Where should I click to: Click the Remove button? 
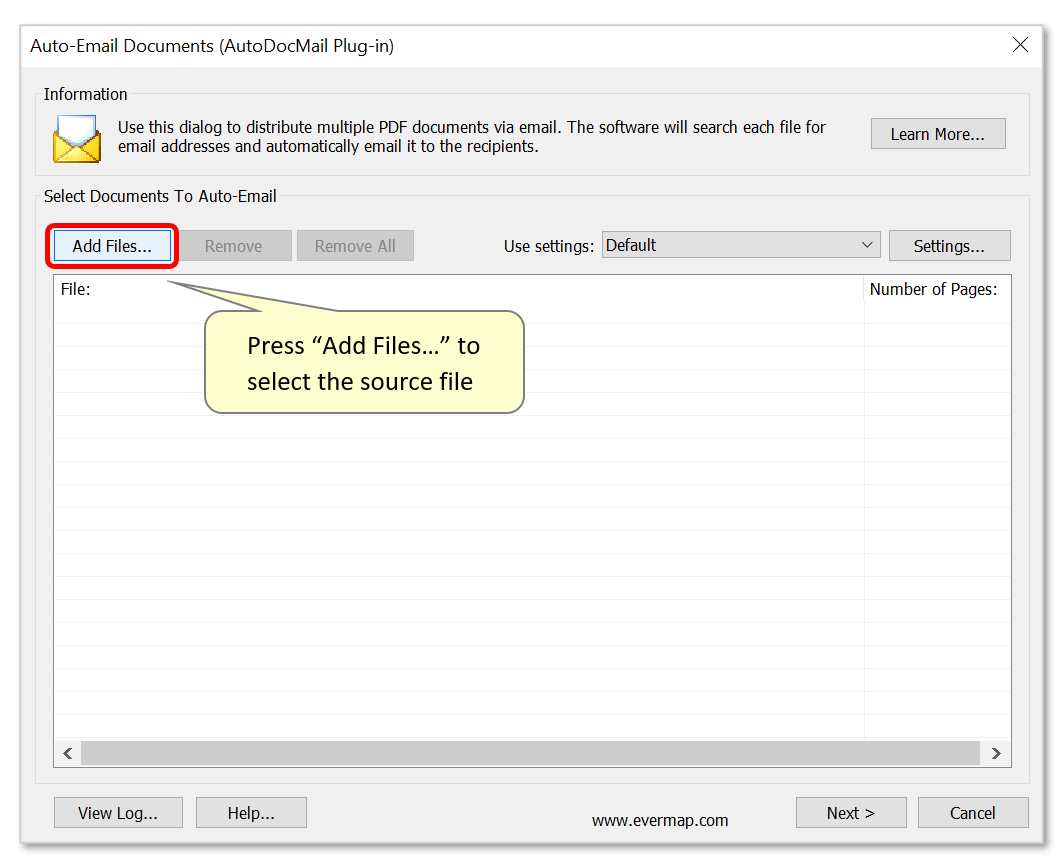click(x=235, y=245)
